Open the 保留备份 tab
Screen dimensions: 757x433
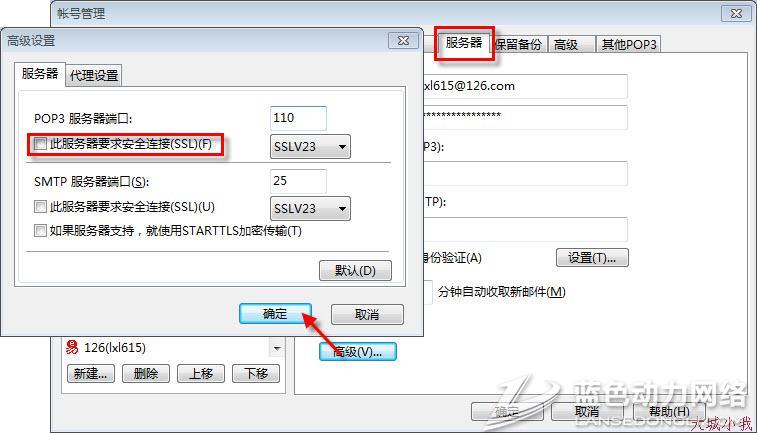coord(518,45)
